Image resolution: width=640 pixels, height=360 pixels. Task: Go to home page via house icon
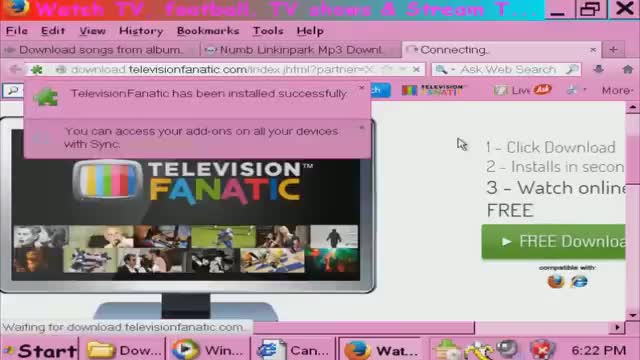(628, 69)
